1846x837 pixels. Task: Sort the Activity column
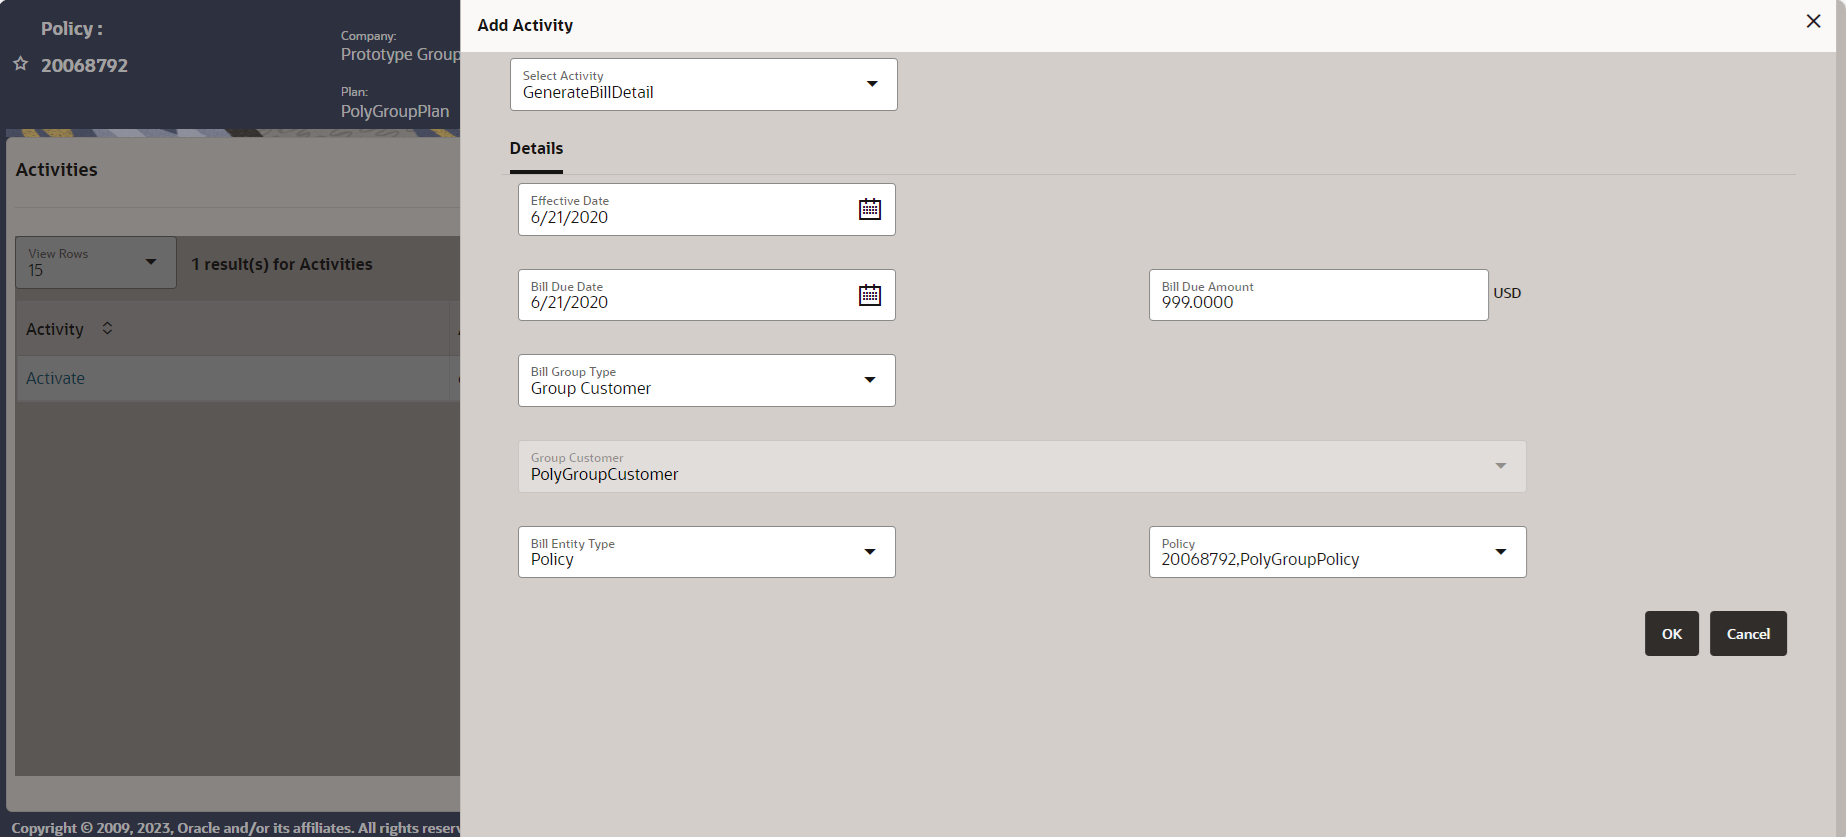[107, 328]
